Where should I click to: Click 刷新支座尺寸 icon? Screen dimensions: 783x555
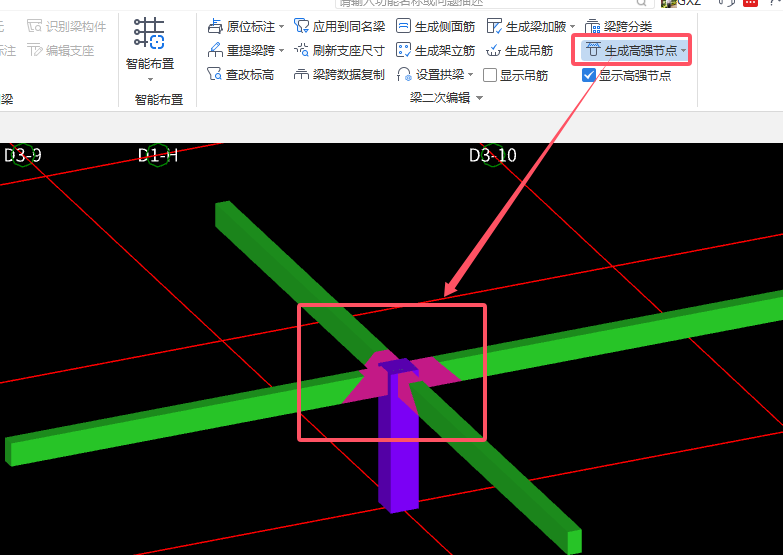point(301,50)
